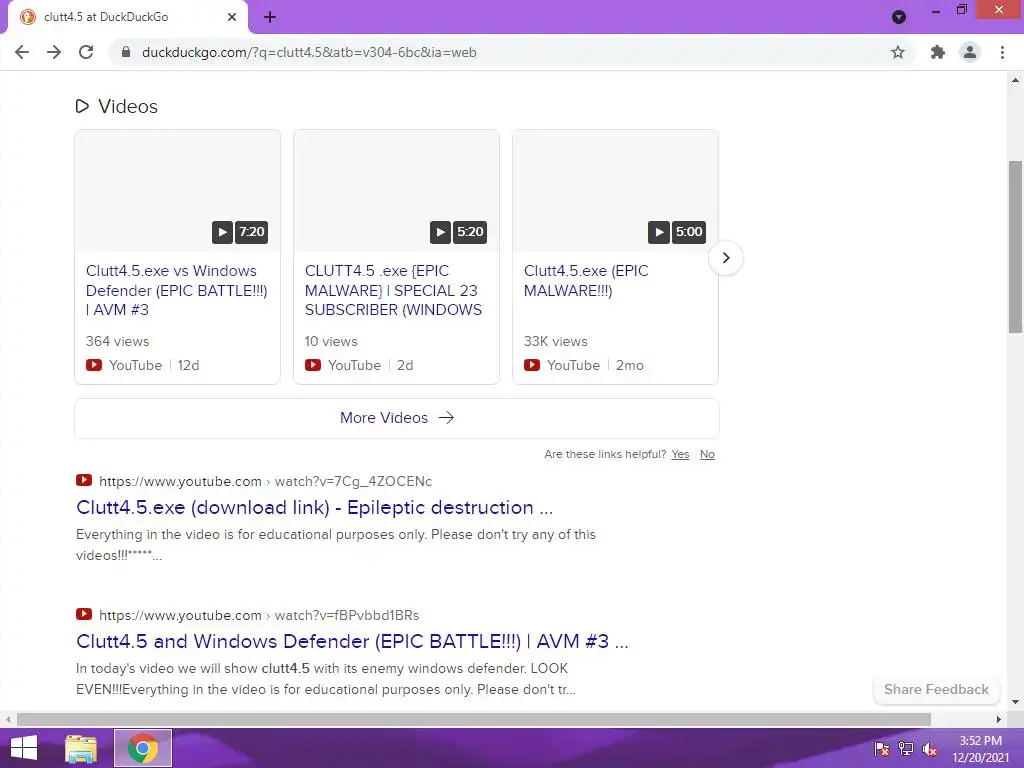Click the horizontal scrollbar thumb

pyautogui.click(x=473, y=719)
